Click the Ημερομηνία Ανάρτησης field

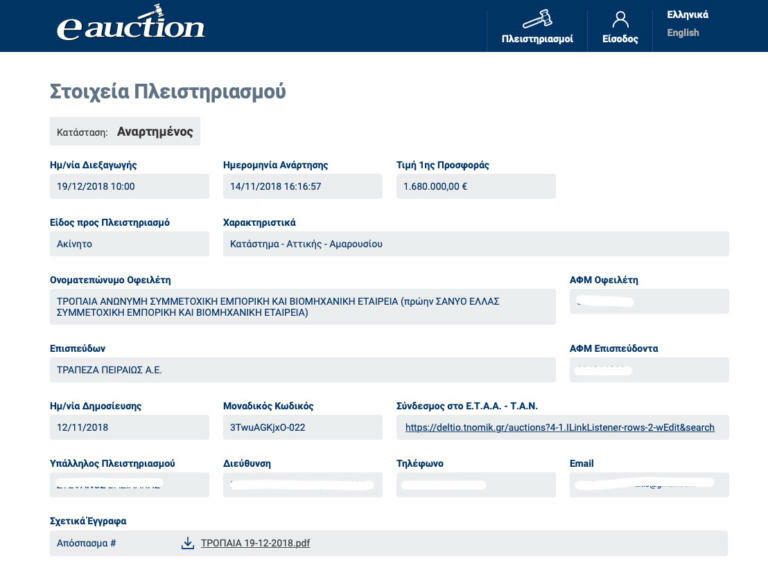click(x=302, y=186)
